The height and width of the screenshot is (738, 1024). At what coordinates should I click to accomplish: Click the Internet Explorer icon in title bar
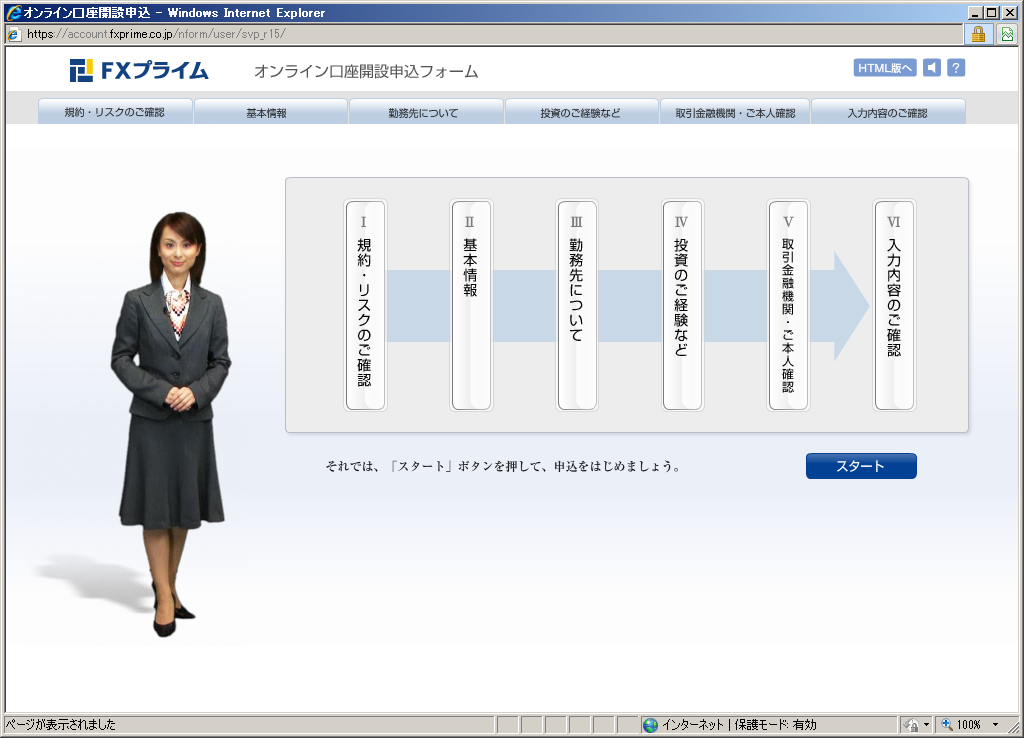(x=13, y=12)
